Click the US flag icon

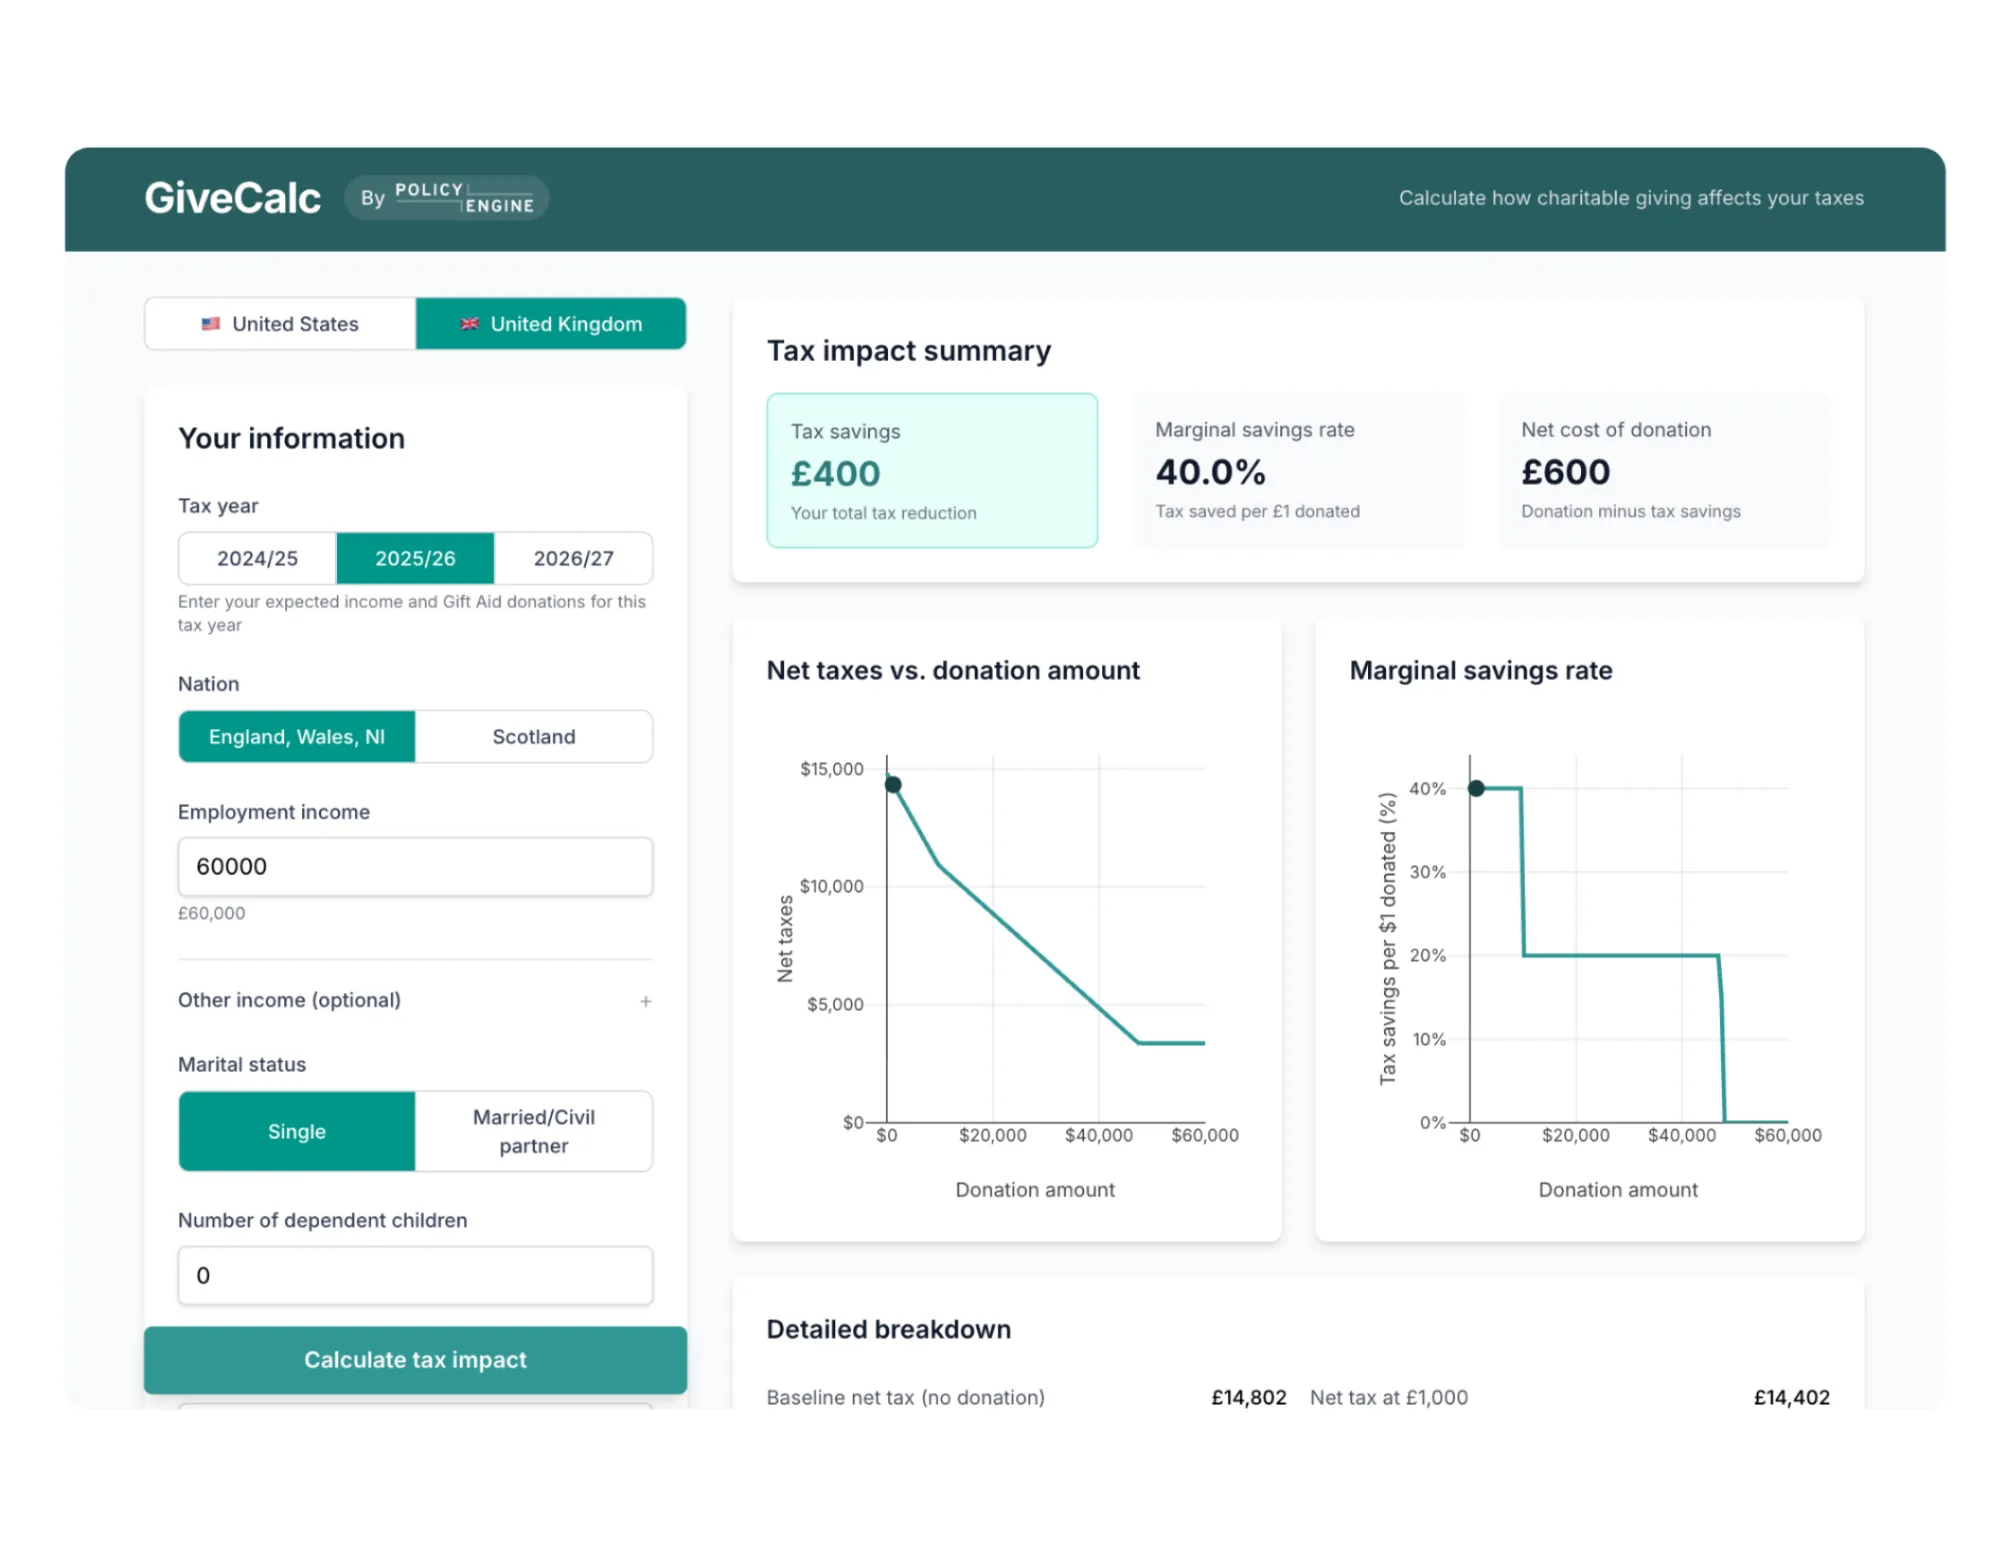click(210, 324)
